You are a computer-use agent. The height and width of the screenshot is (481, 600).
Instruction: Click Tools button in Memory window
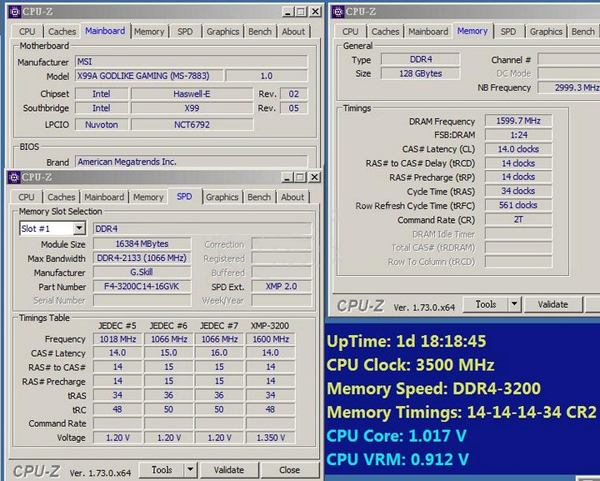(486, 304)
